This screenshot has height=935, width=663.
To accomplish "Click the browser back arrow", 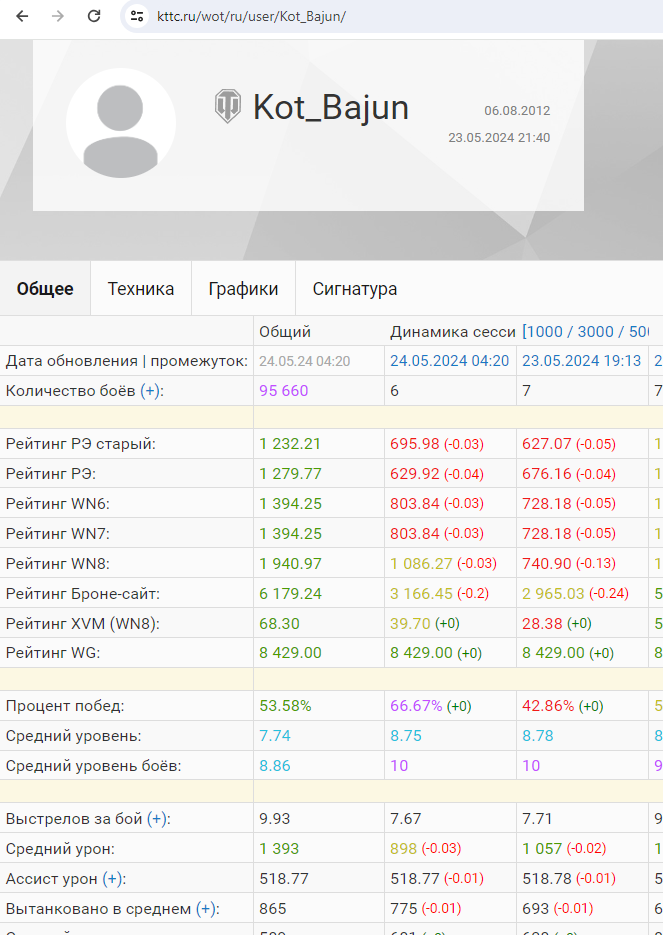I will (22, 16).
